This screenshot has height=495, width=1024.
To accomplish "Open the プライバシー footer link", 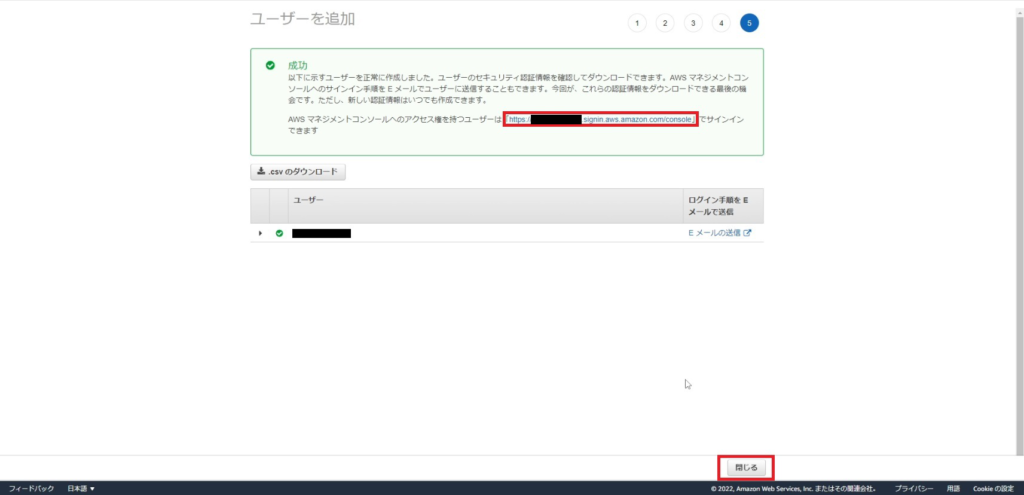I will pos(914,489).
